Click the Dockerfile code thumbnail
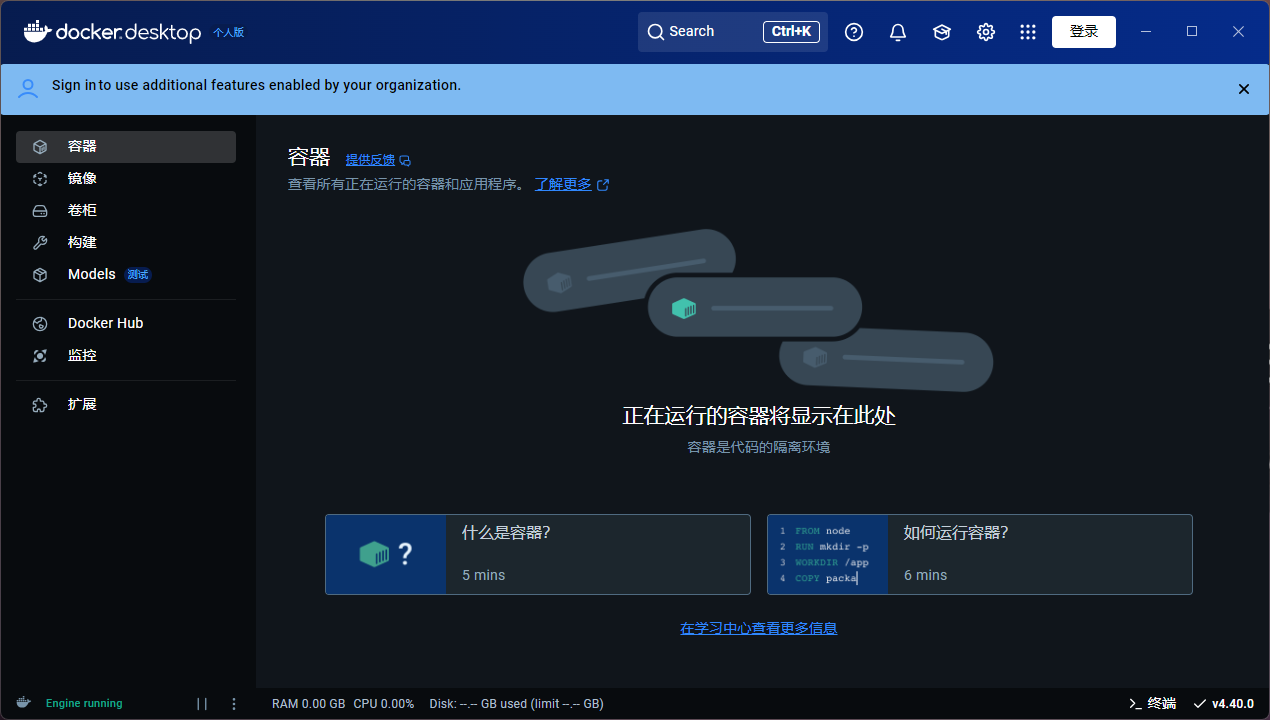 [x=828, y=554]
